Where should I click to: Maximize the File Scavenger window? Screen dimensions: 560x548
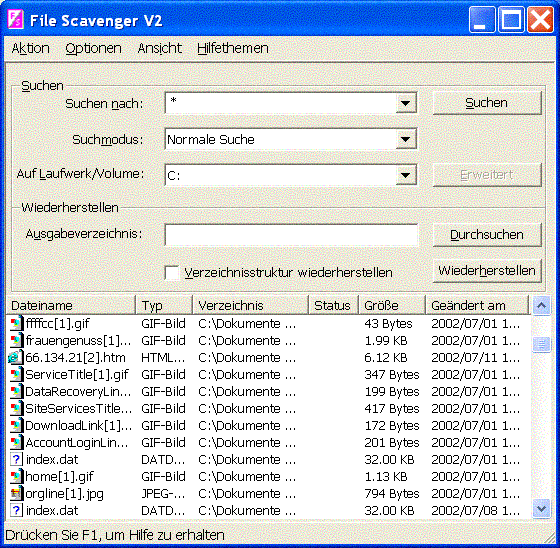511,20
